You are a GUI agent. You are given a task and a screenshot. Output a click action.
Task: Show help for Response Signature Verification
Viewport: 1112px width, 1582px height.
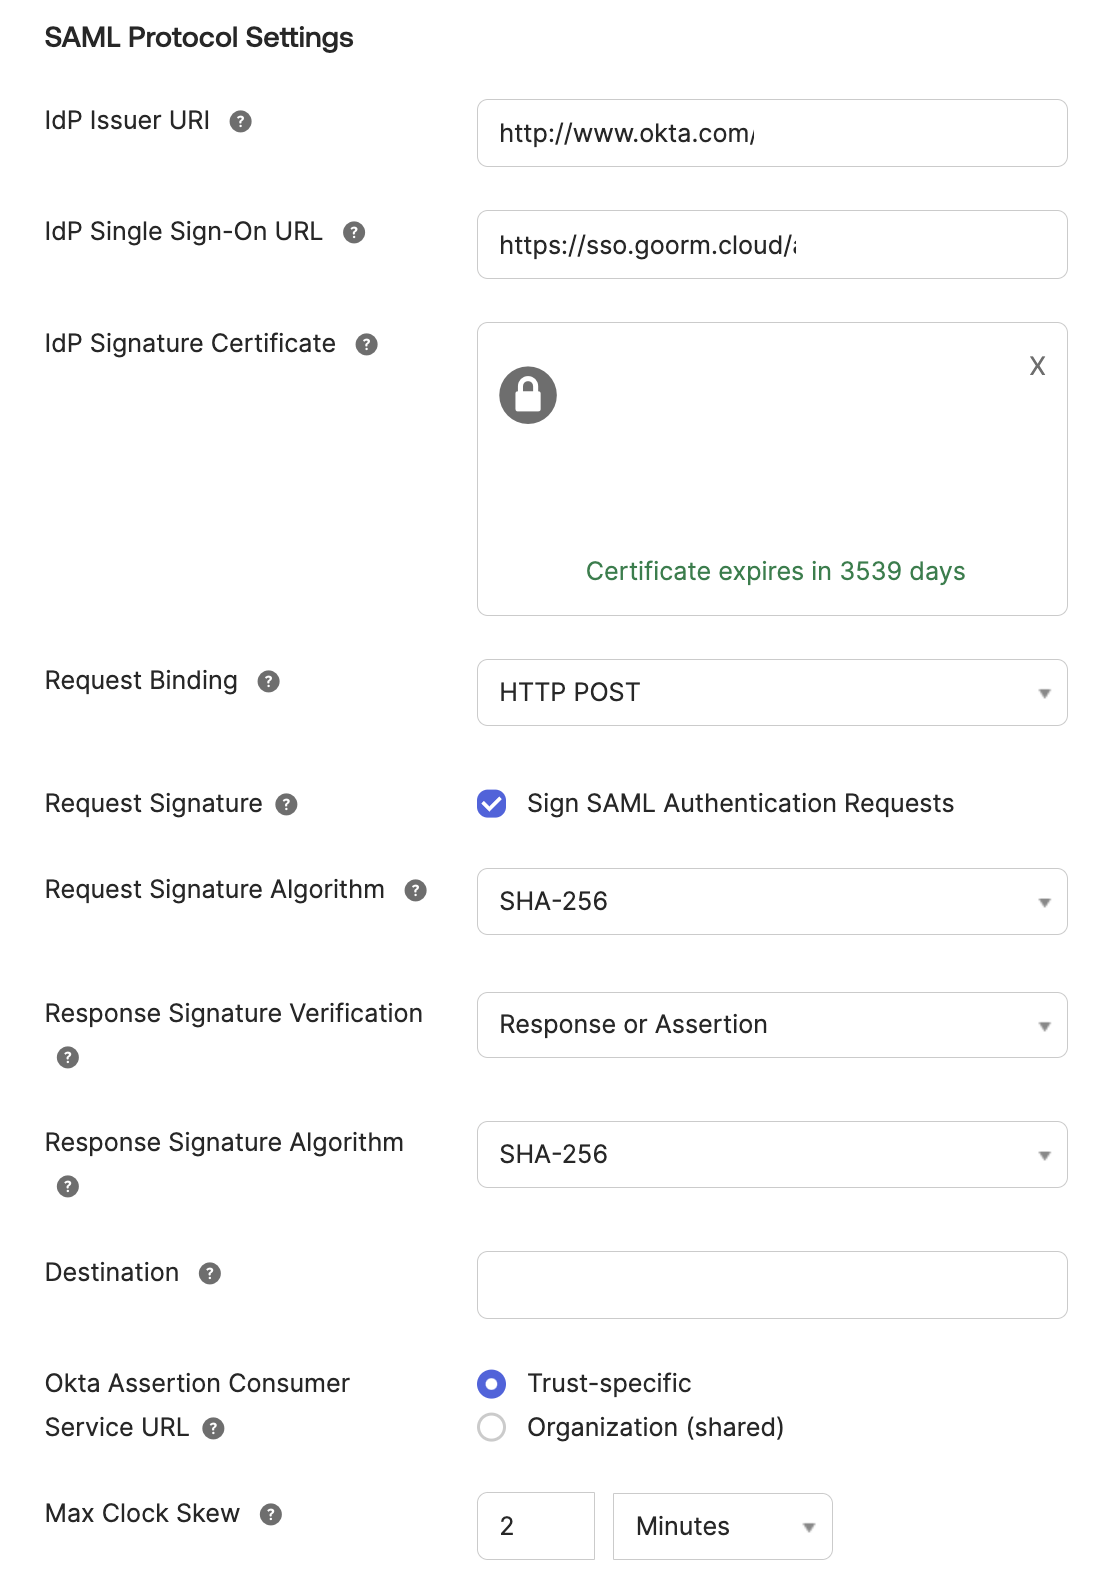pos(68,1057)
